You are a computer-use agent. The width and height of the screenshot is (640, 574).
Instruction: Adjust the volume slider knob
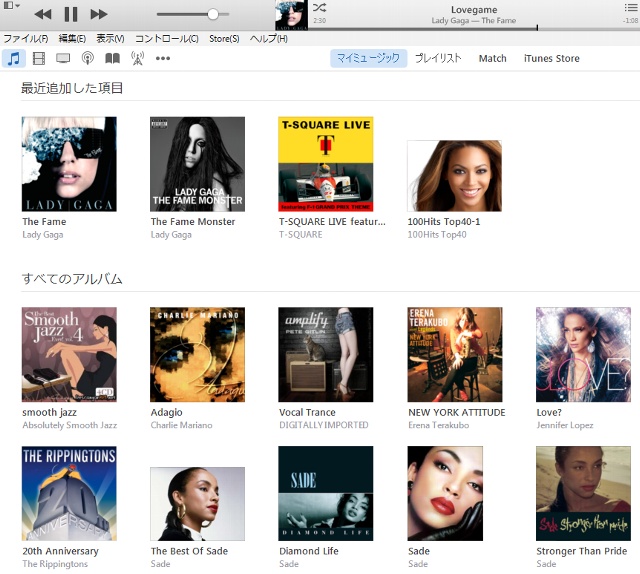click(x=213, y=15)
